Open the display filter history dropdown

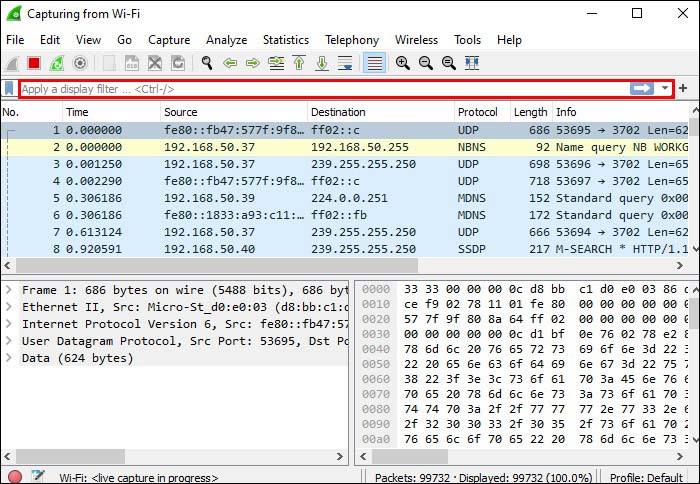coord(665,88)
